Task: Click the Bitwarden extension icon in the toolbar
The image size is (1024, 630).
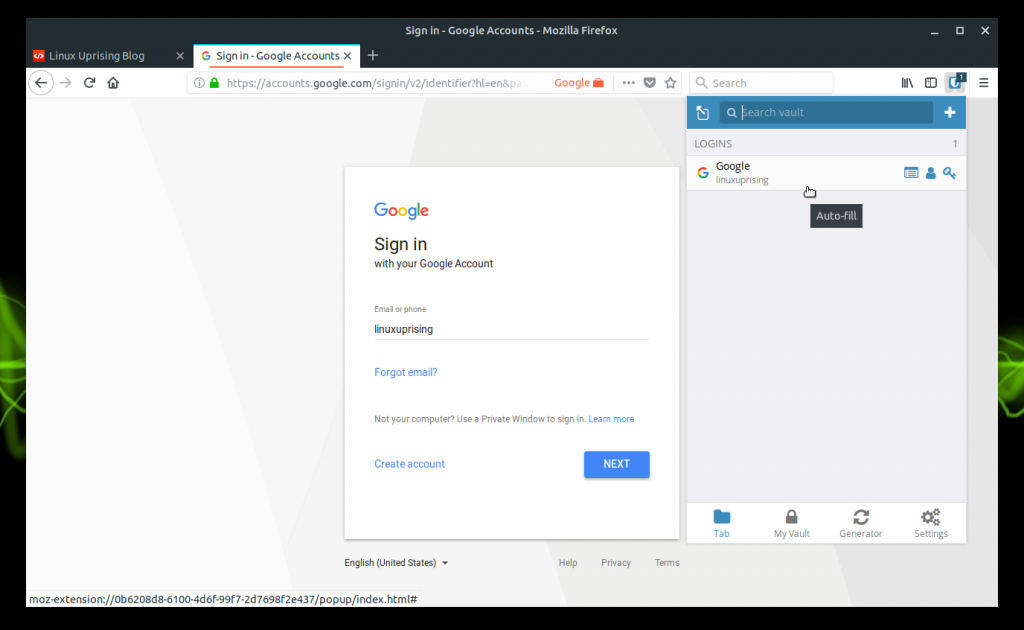Action: 954,82
